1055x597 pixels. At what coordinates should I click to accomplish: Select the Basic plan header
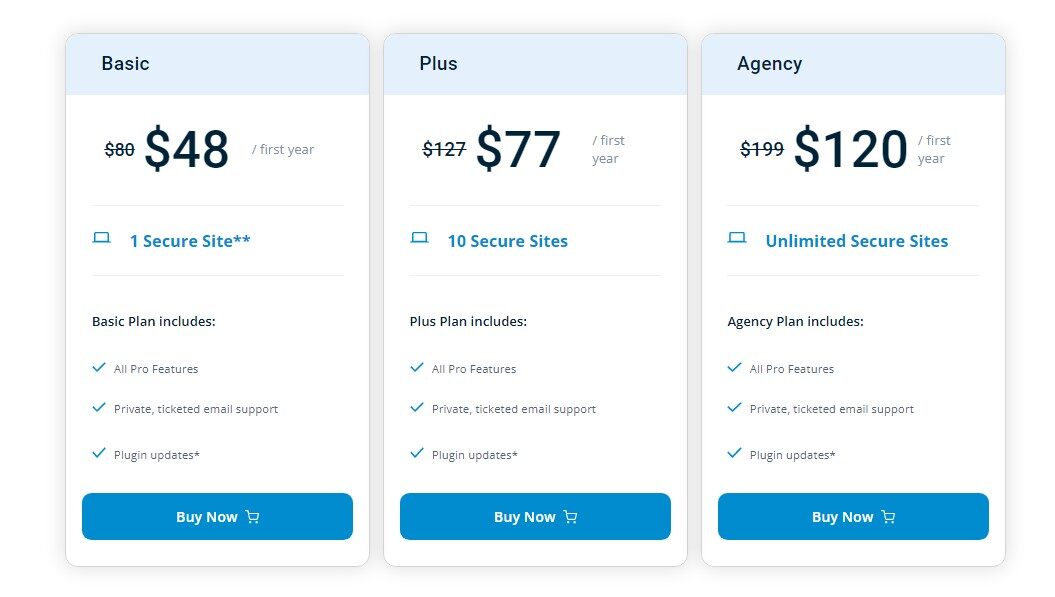[125, 64]
